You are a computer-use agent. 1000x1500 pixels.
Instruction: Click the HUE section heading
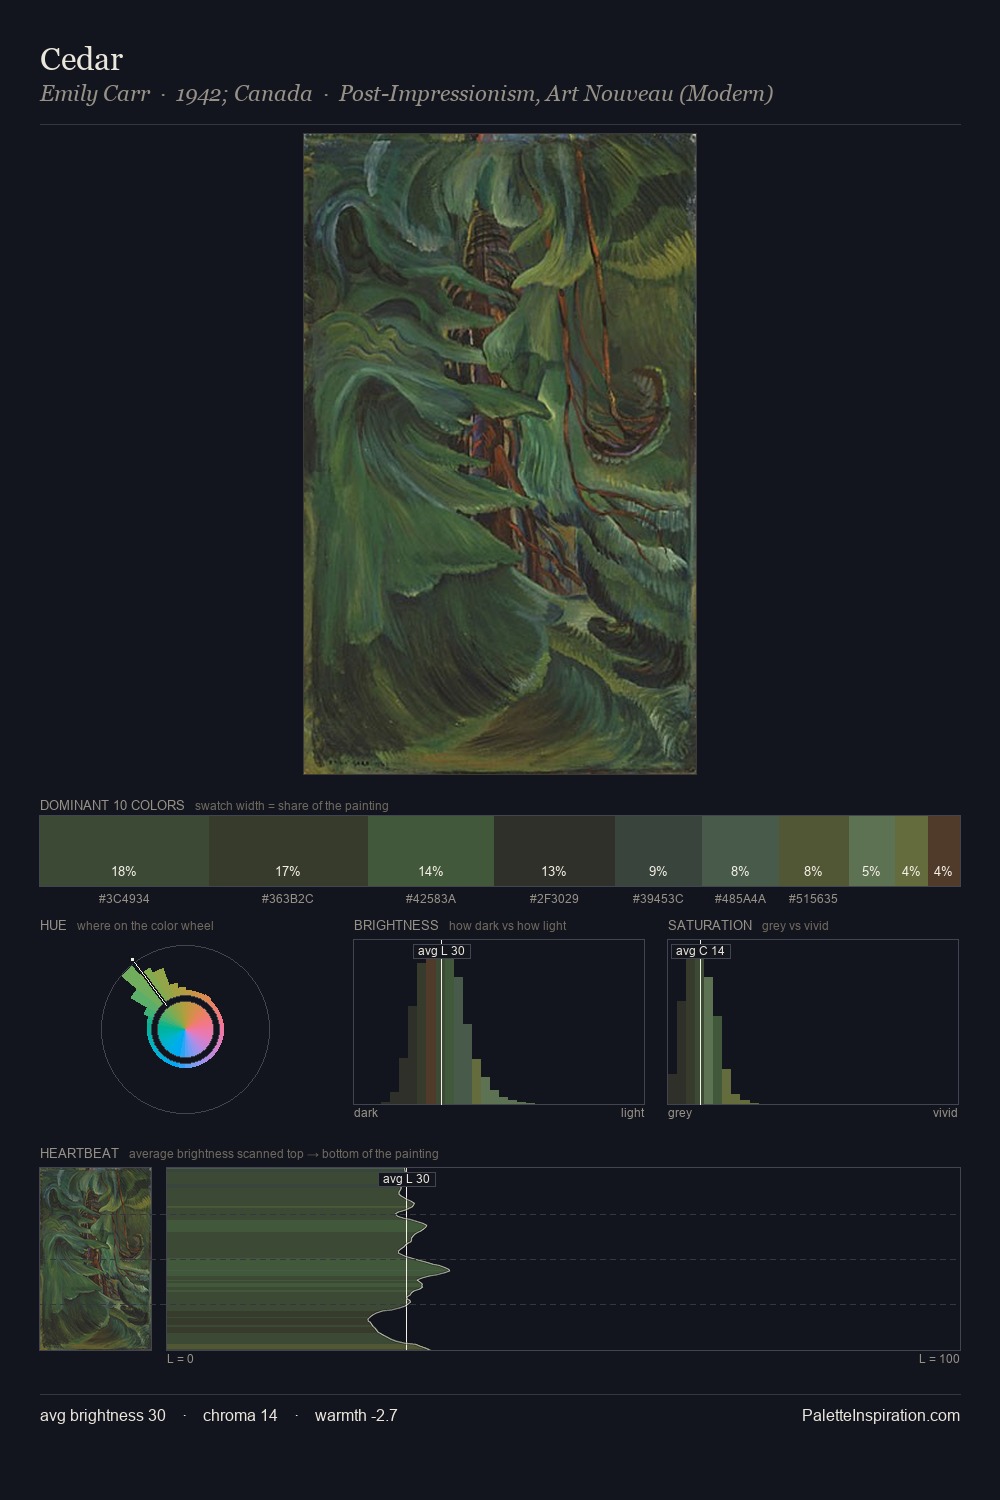(x=53, y=925)
